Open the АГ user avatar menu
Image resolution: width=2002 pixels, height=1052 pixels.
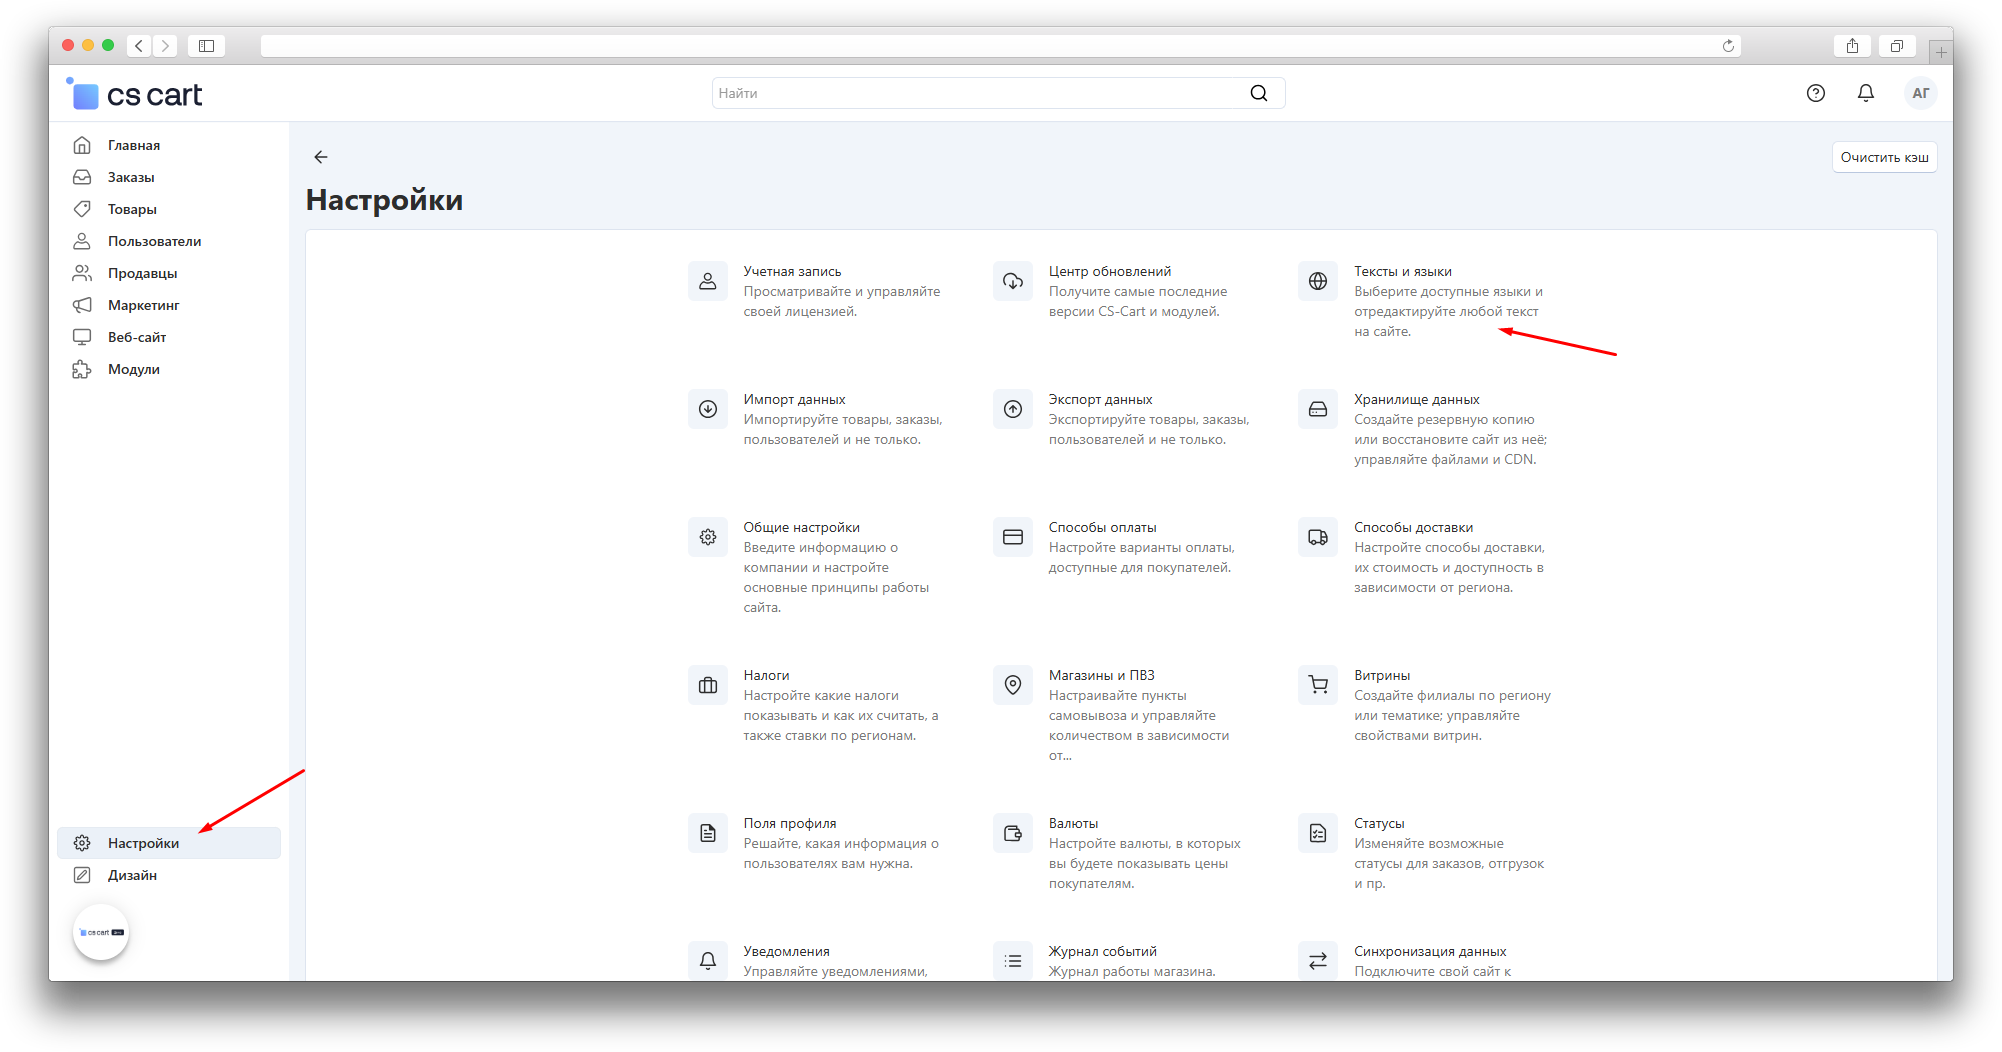pos(1920,93)
